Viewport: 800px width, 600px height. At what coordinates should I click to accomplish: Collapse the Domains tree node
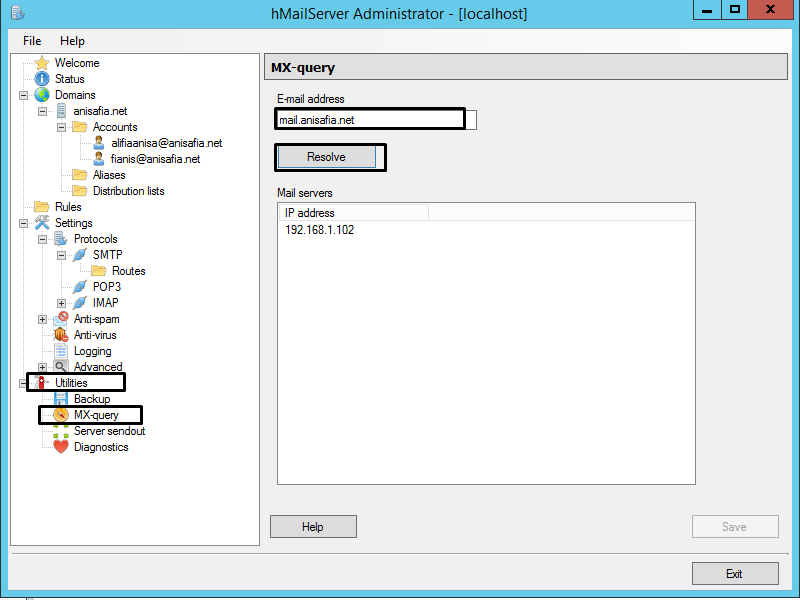tap(23, 95)
